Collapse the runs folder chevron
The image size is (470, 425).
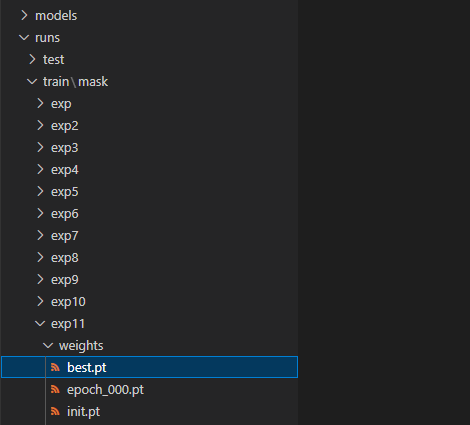pyautogui.click(x=24, y=38)
